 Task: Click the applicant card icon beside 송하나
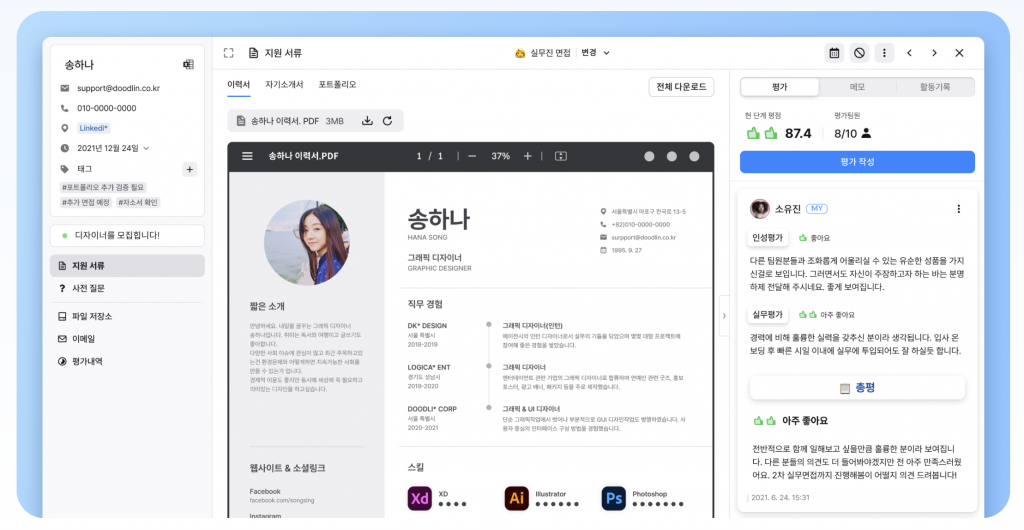188,64
